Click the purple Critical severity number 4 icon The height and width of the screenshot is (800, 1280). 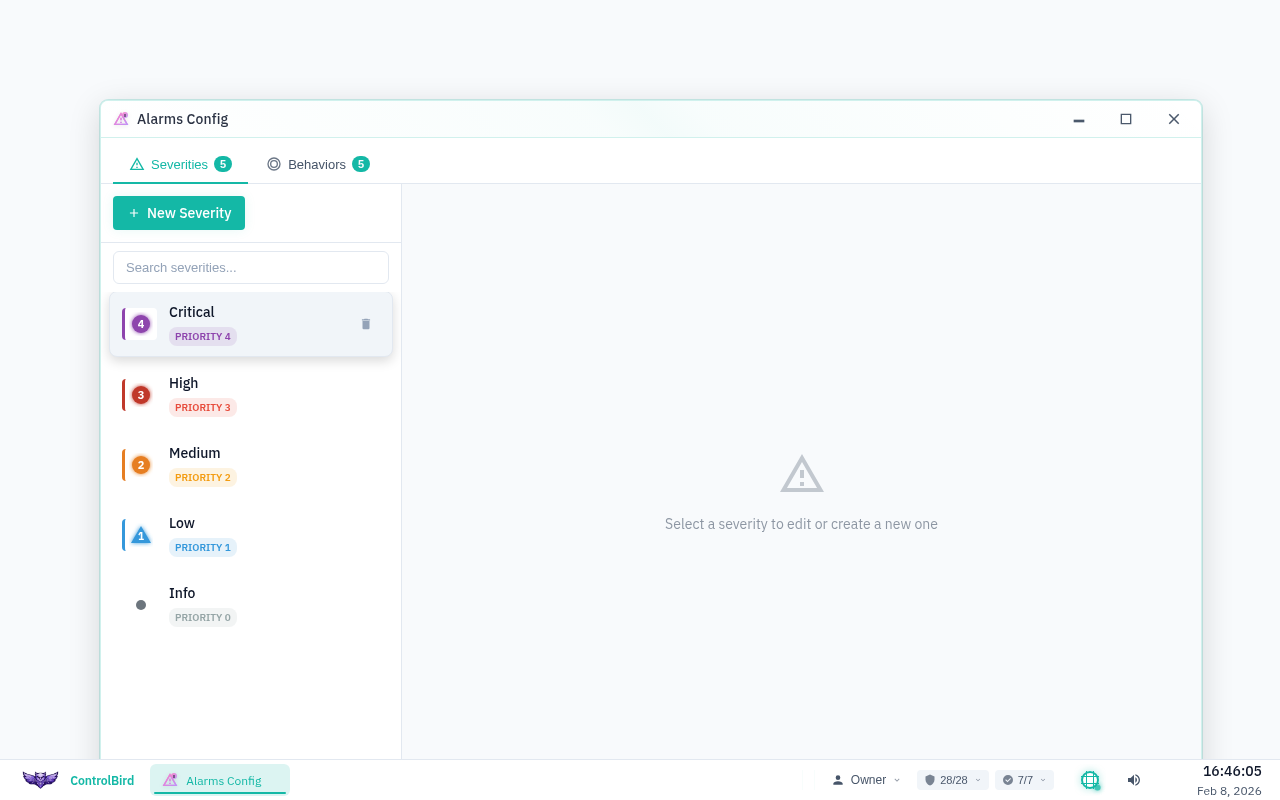click(x=141, y=324)
